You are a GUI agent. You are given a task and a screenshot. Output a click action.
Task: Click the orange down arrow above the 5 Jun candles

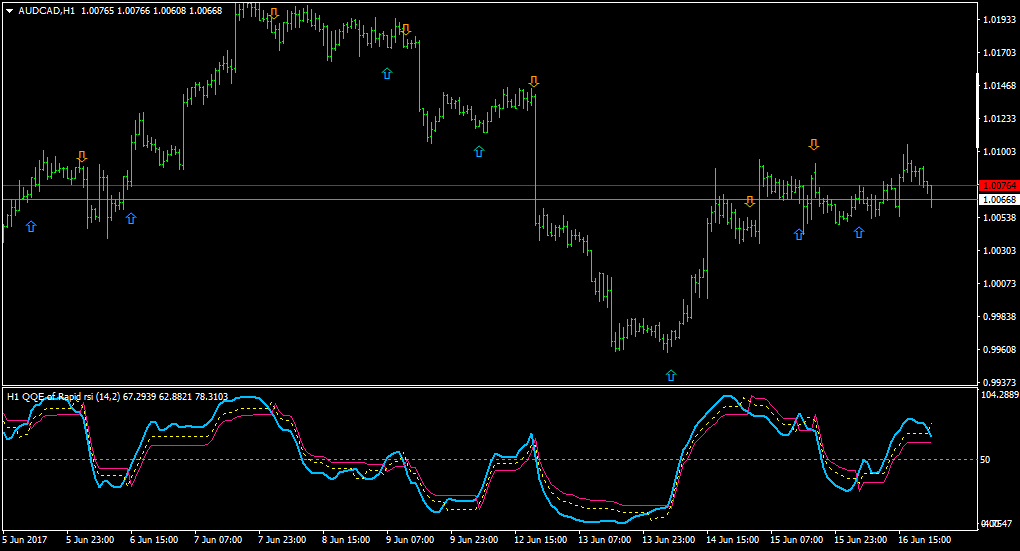[x=81, y=157]
